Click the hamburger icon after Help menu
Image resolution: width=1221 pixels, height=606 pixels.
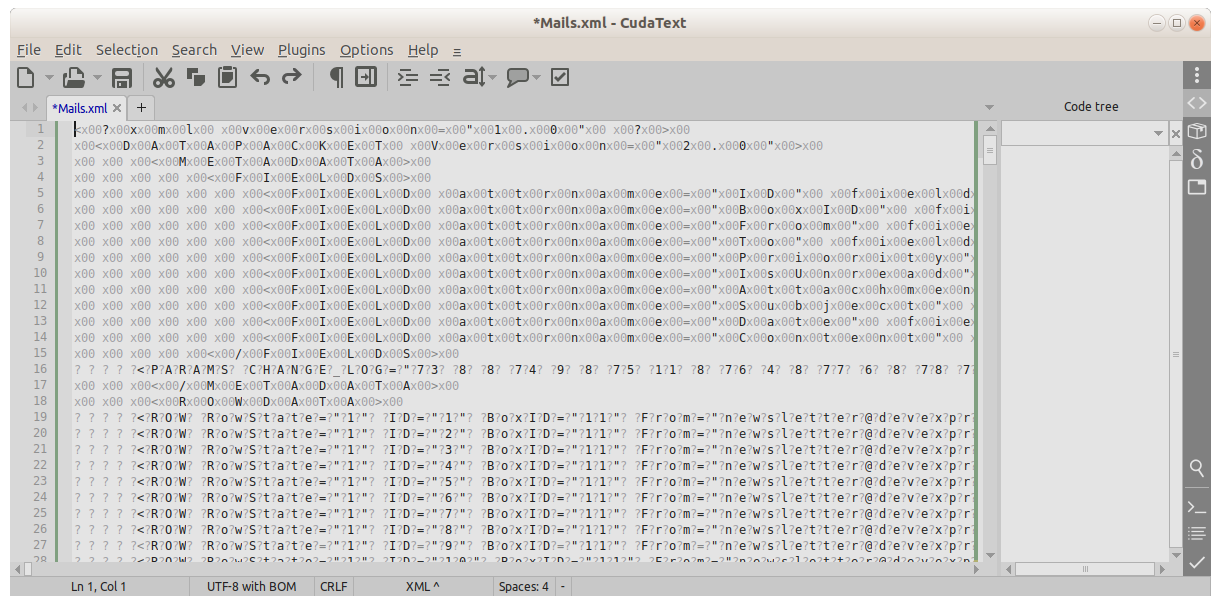[x=457, y=51]
